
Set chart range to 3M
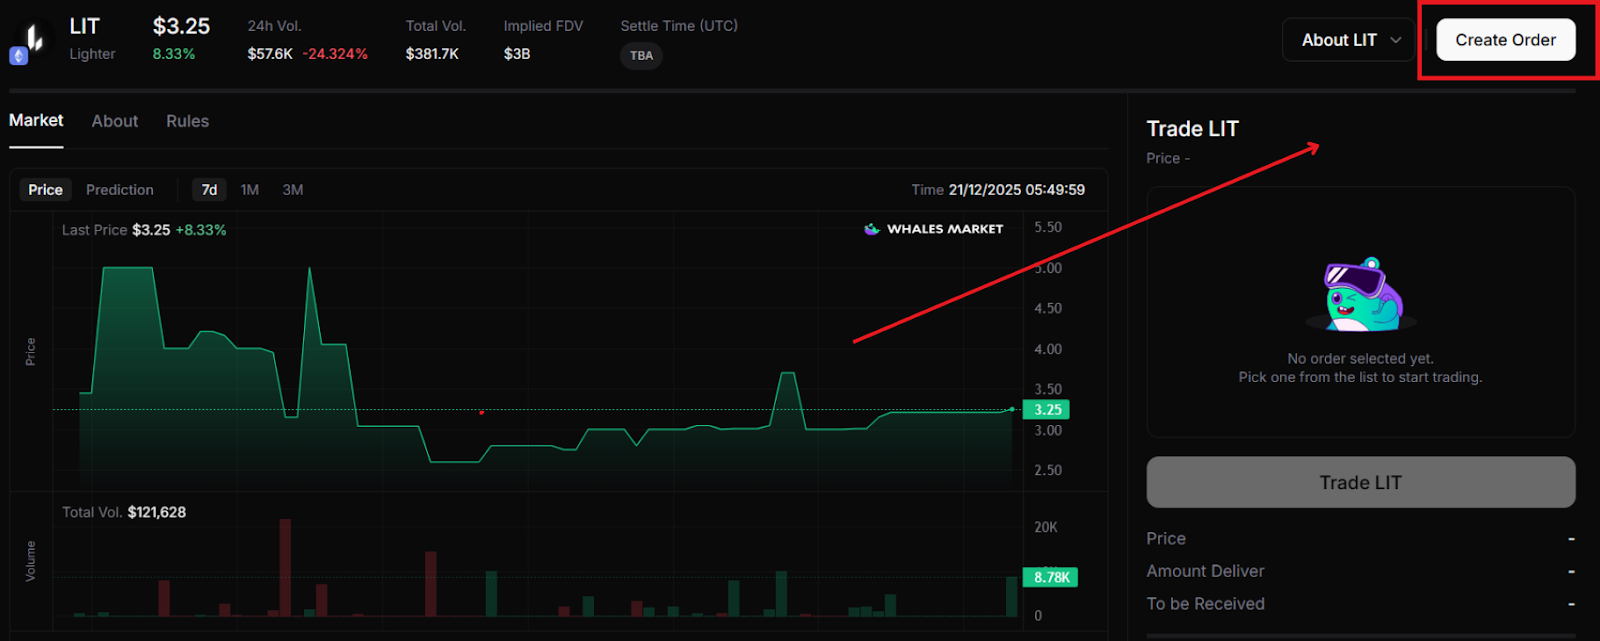point(293,190)
